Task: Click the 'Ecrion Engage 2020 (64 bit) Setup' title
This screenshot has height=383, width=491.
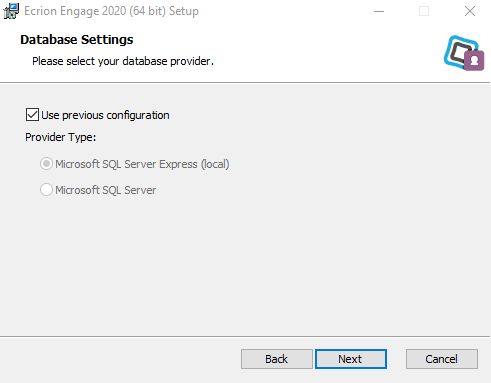Action: [x=111, y=11]
